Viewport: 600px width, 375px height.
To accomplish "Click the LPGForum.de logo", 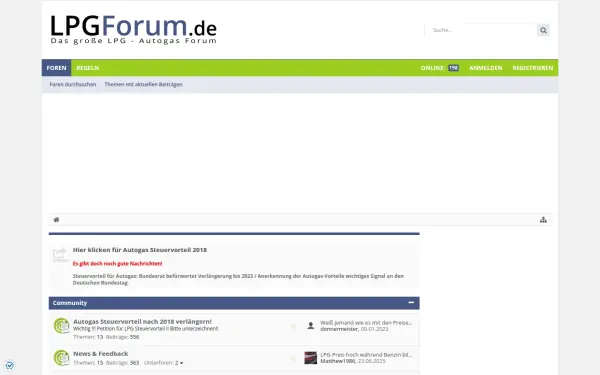I will point(133,29).
